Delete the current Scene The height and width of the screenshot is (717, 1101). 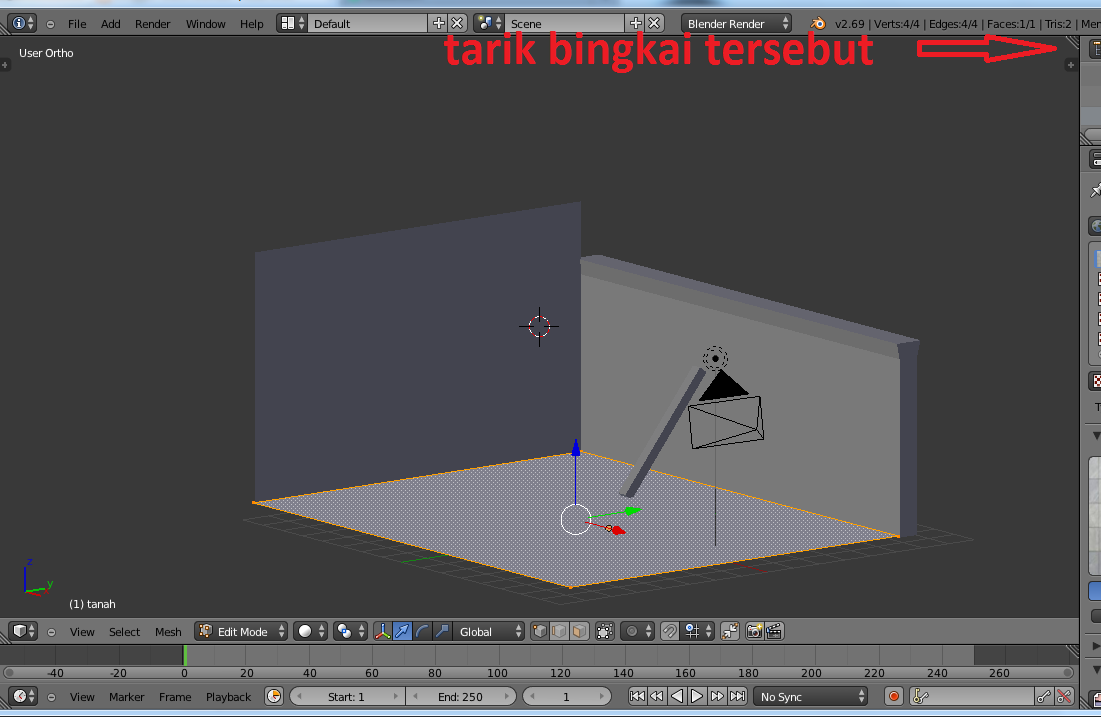coord(654,23)
